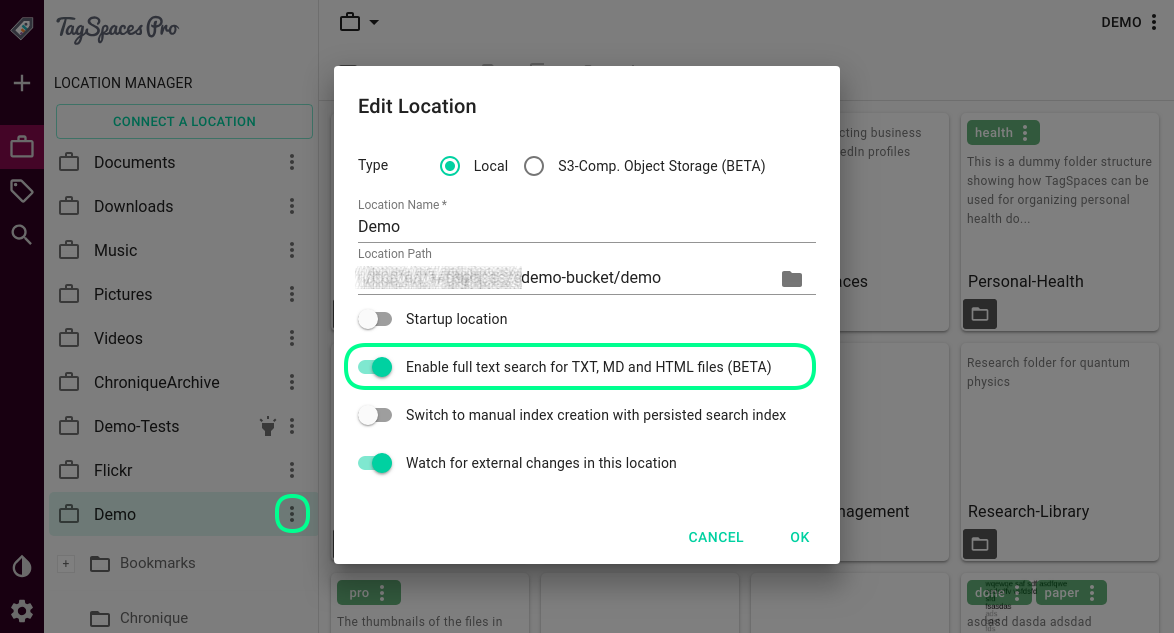Screen dimensions: 1174x633
Task: Select S3-Comp. Object Storage radio button
Action: (534, 166)
